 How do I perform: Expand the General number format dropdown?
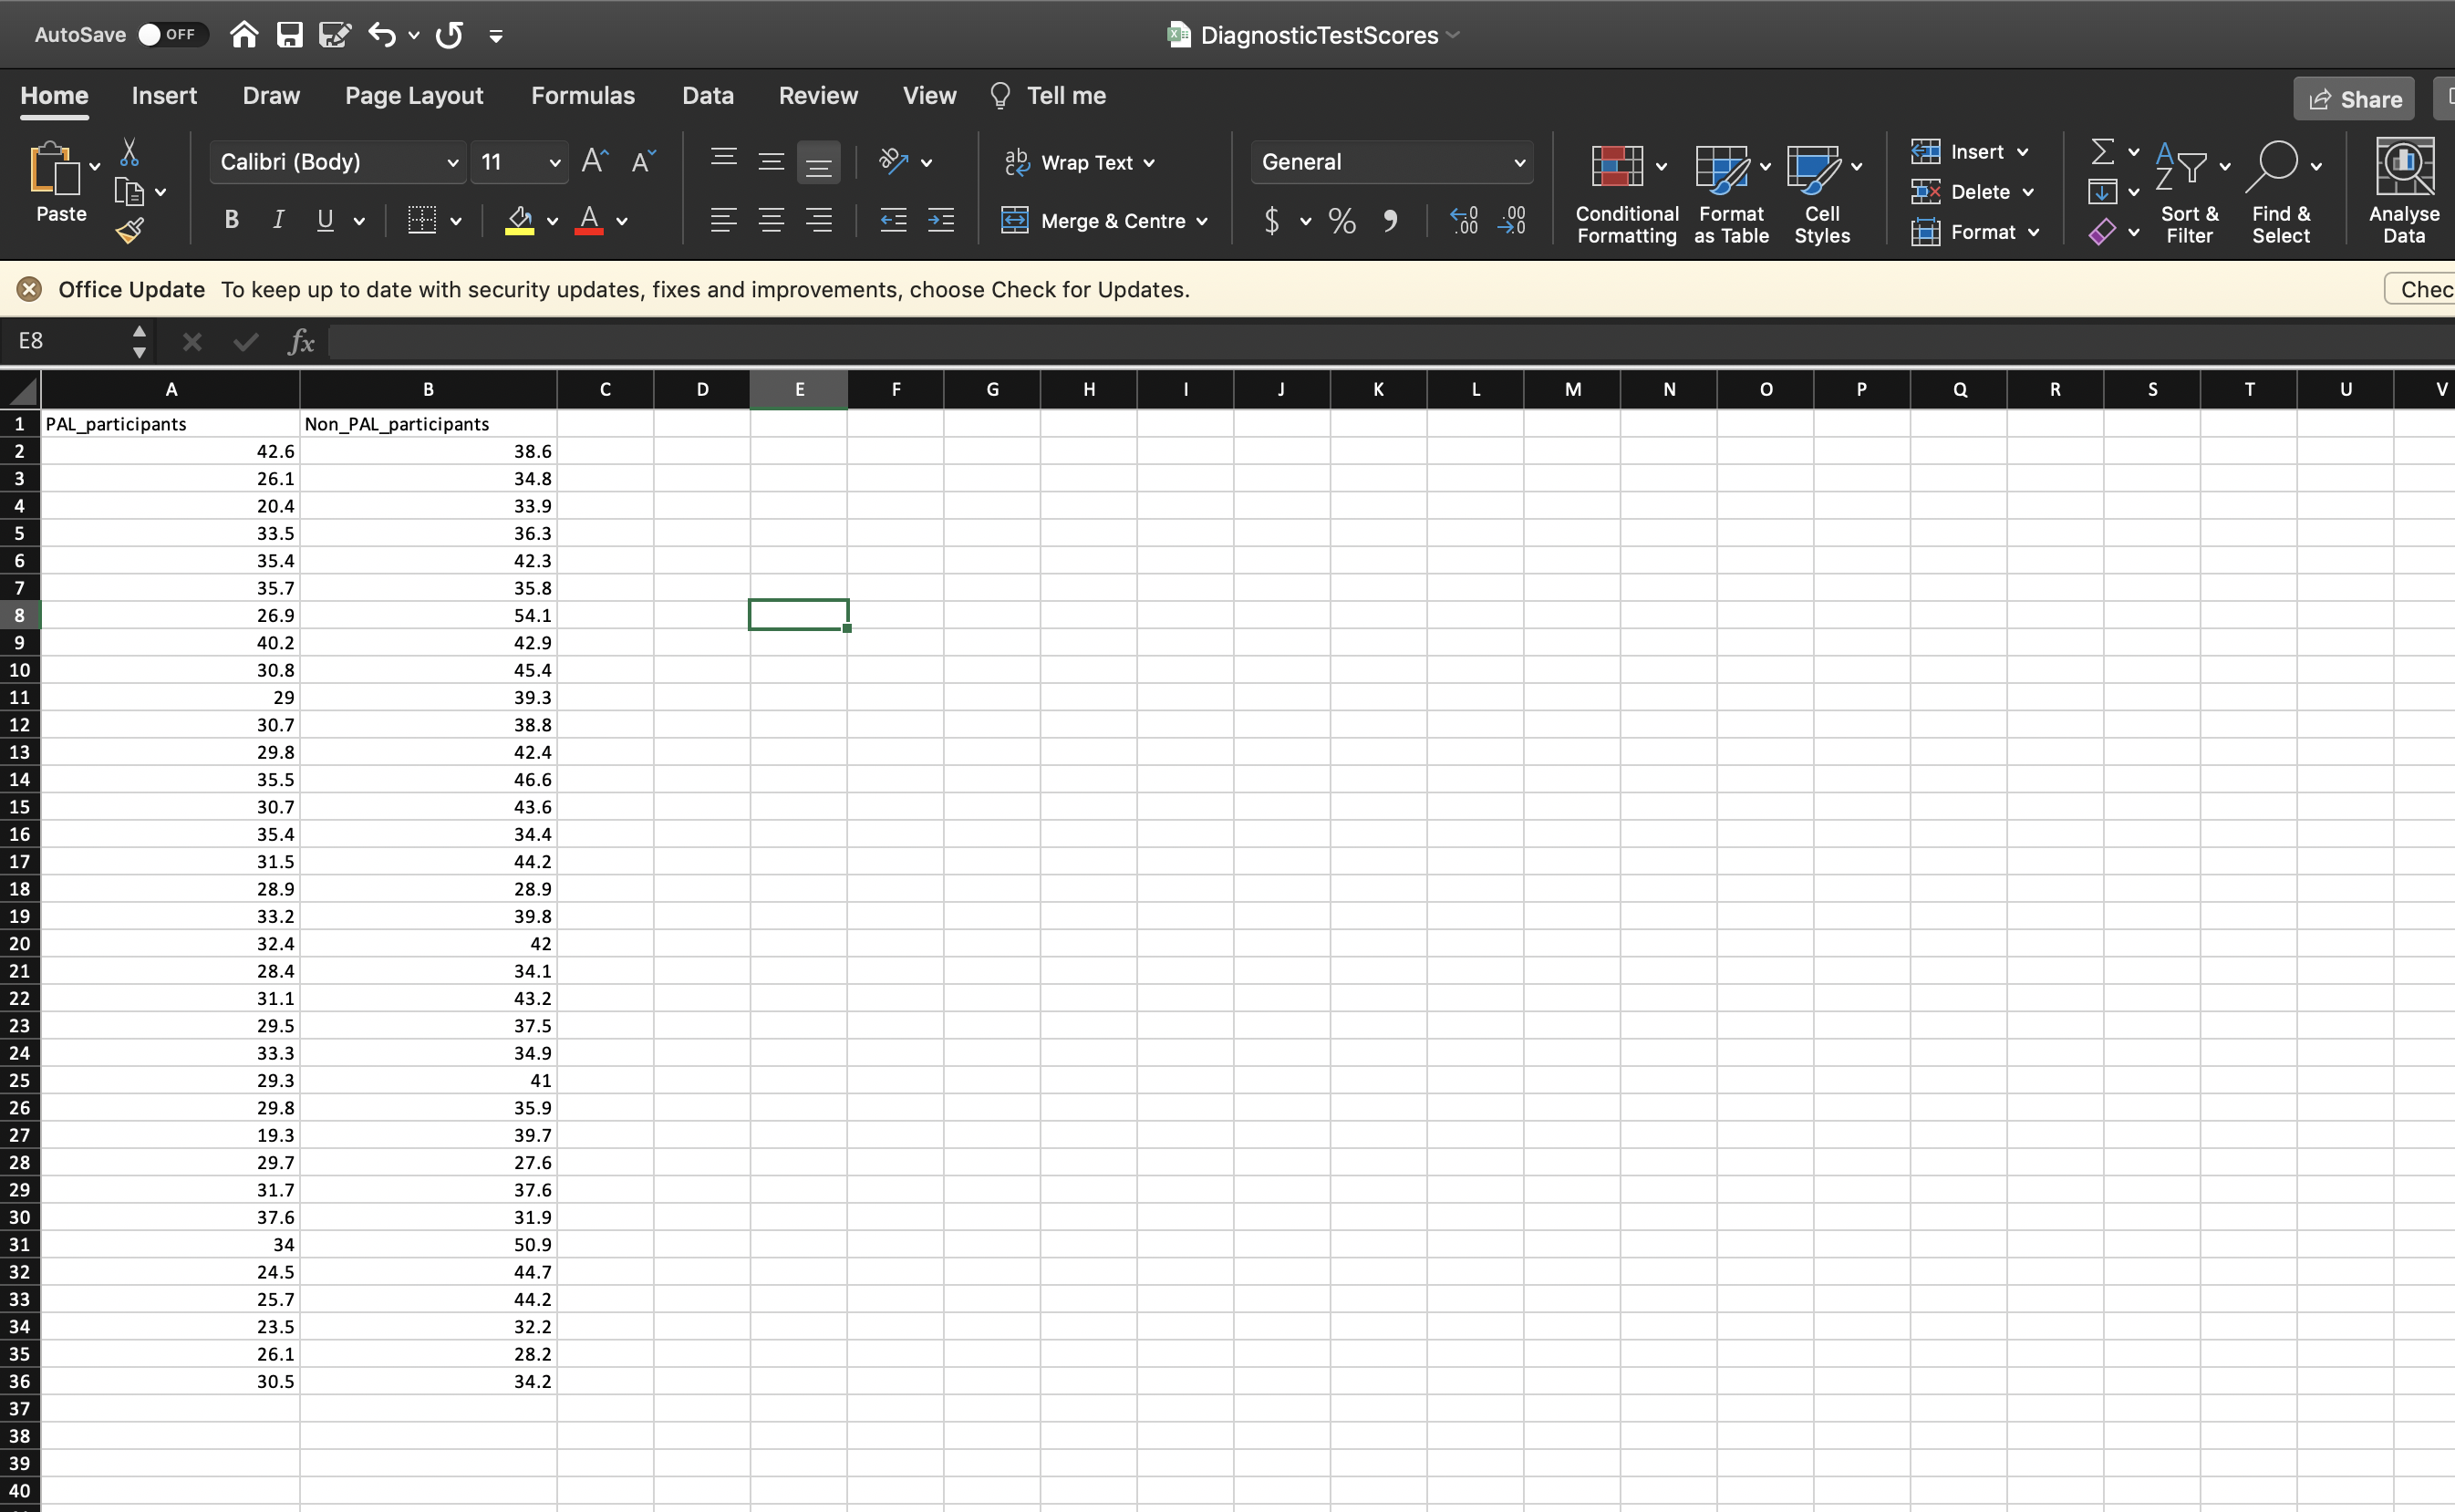tap(1518, 163)
